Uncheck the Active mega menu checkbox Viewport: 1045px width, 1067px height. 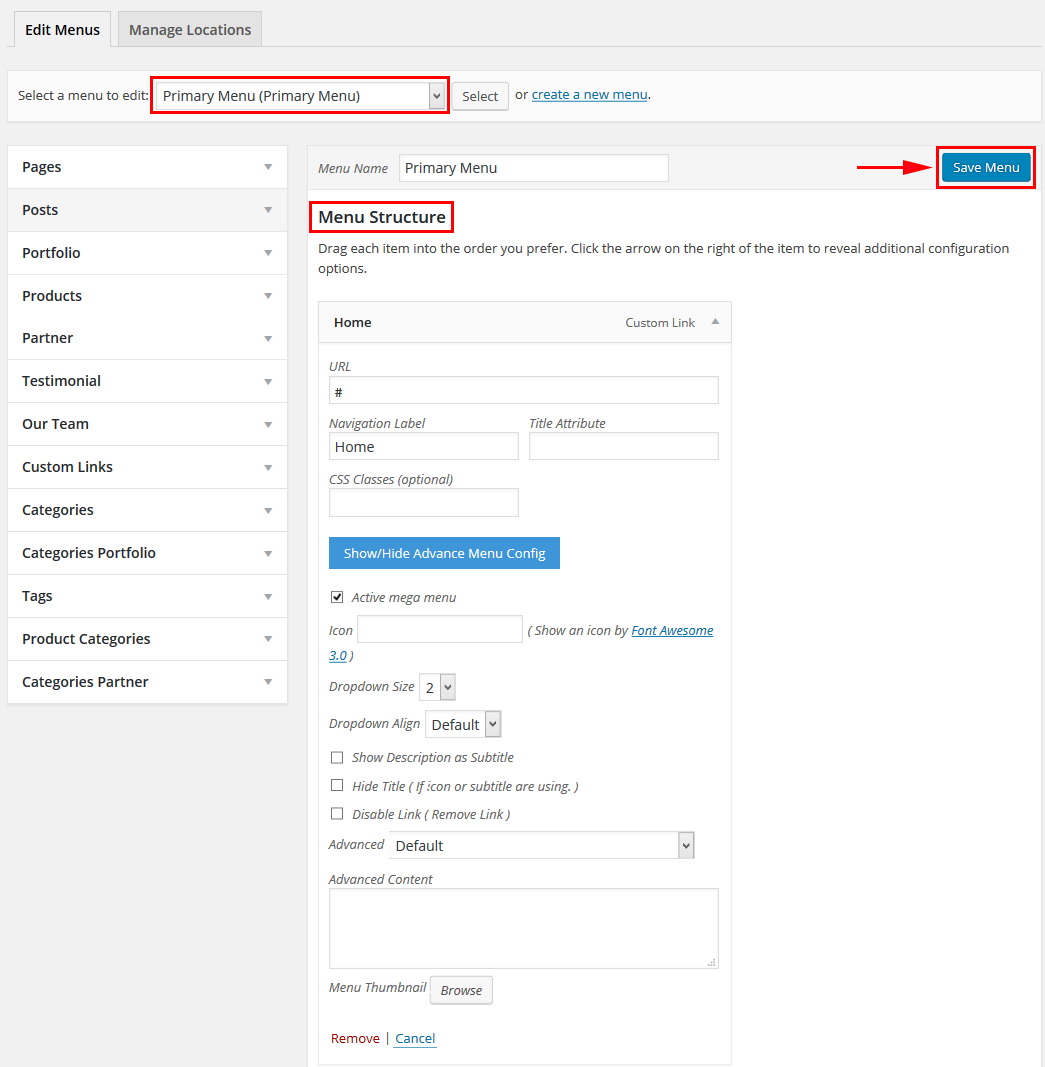tap(337, 597)
